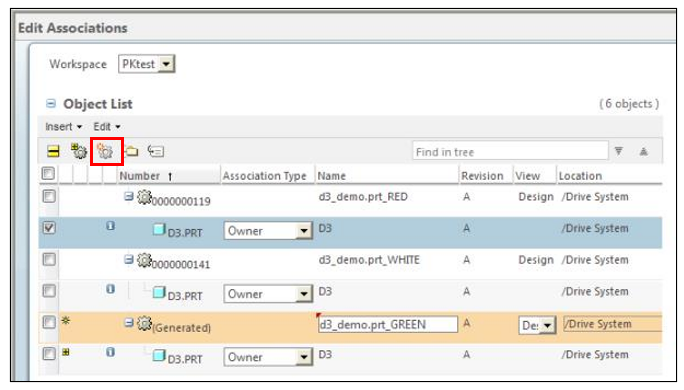Image resolution: width=684 pixels, height=390 pixels.
Task: Collapse tree node 0000000141
Action: (128, 260)
